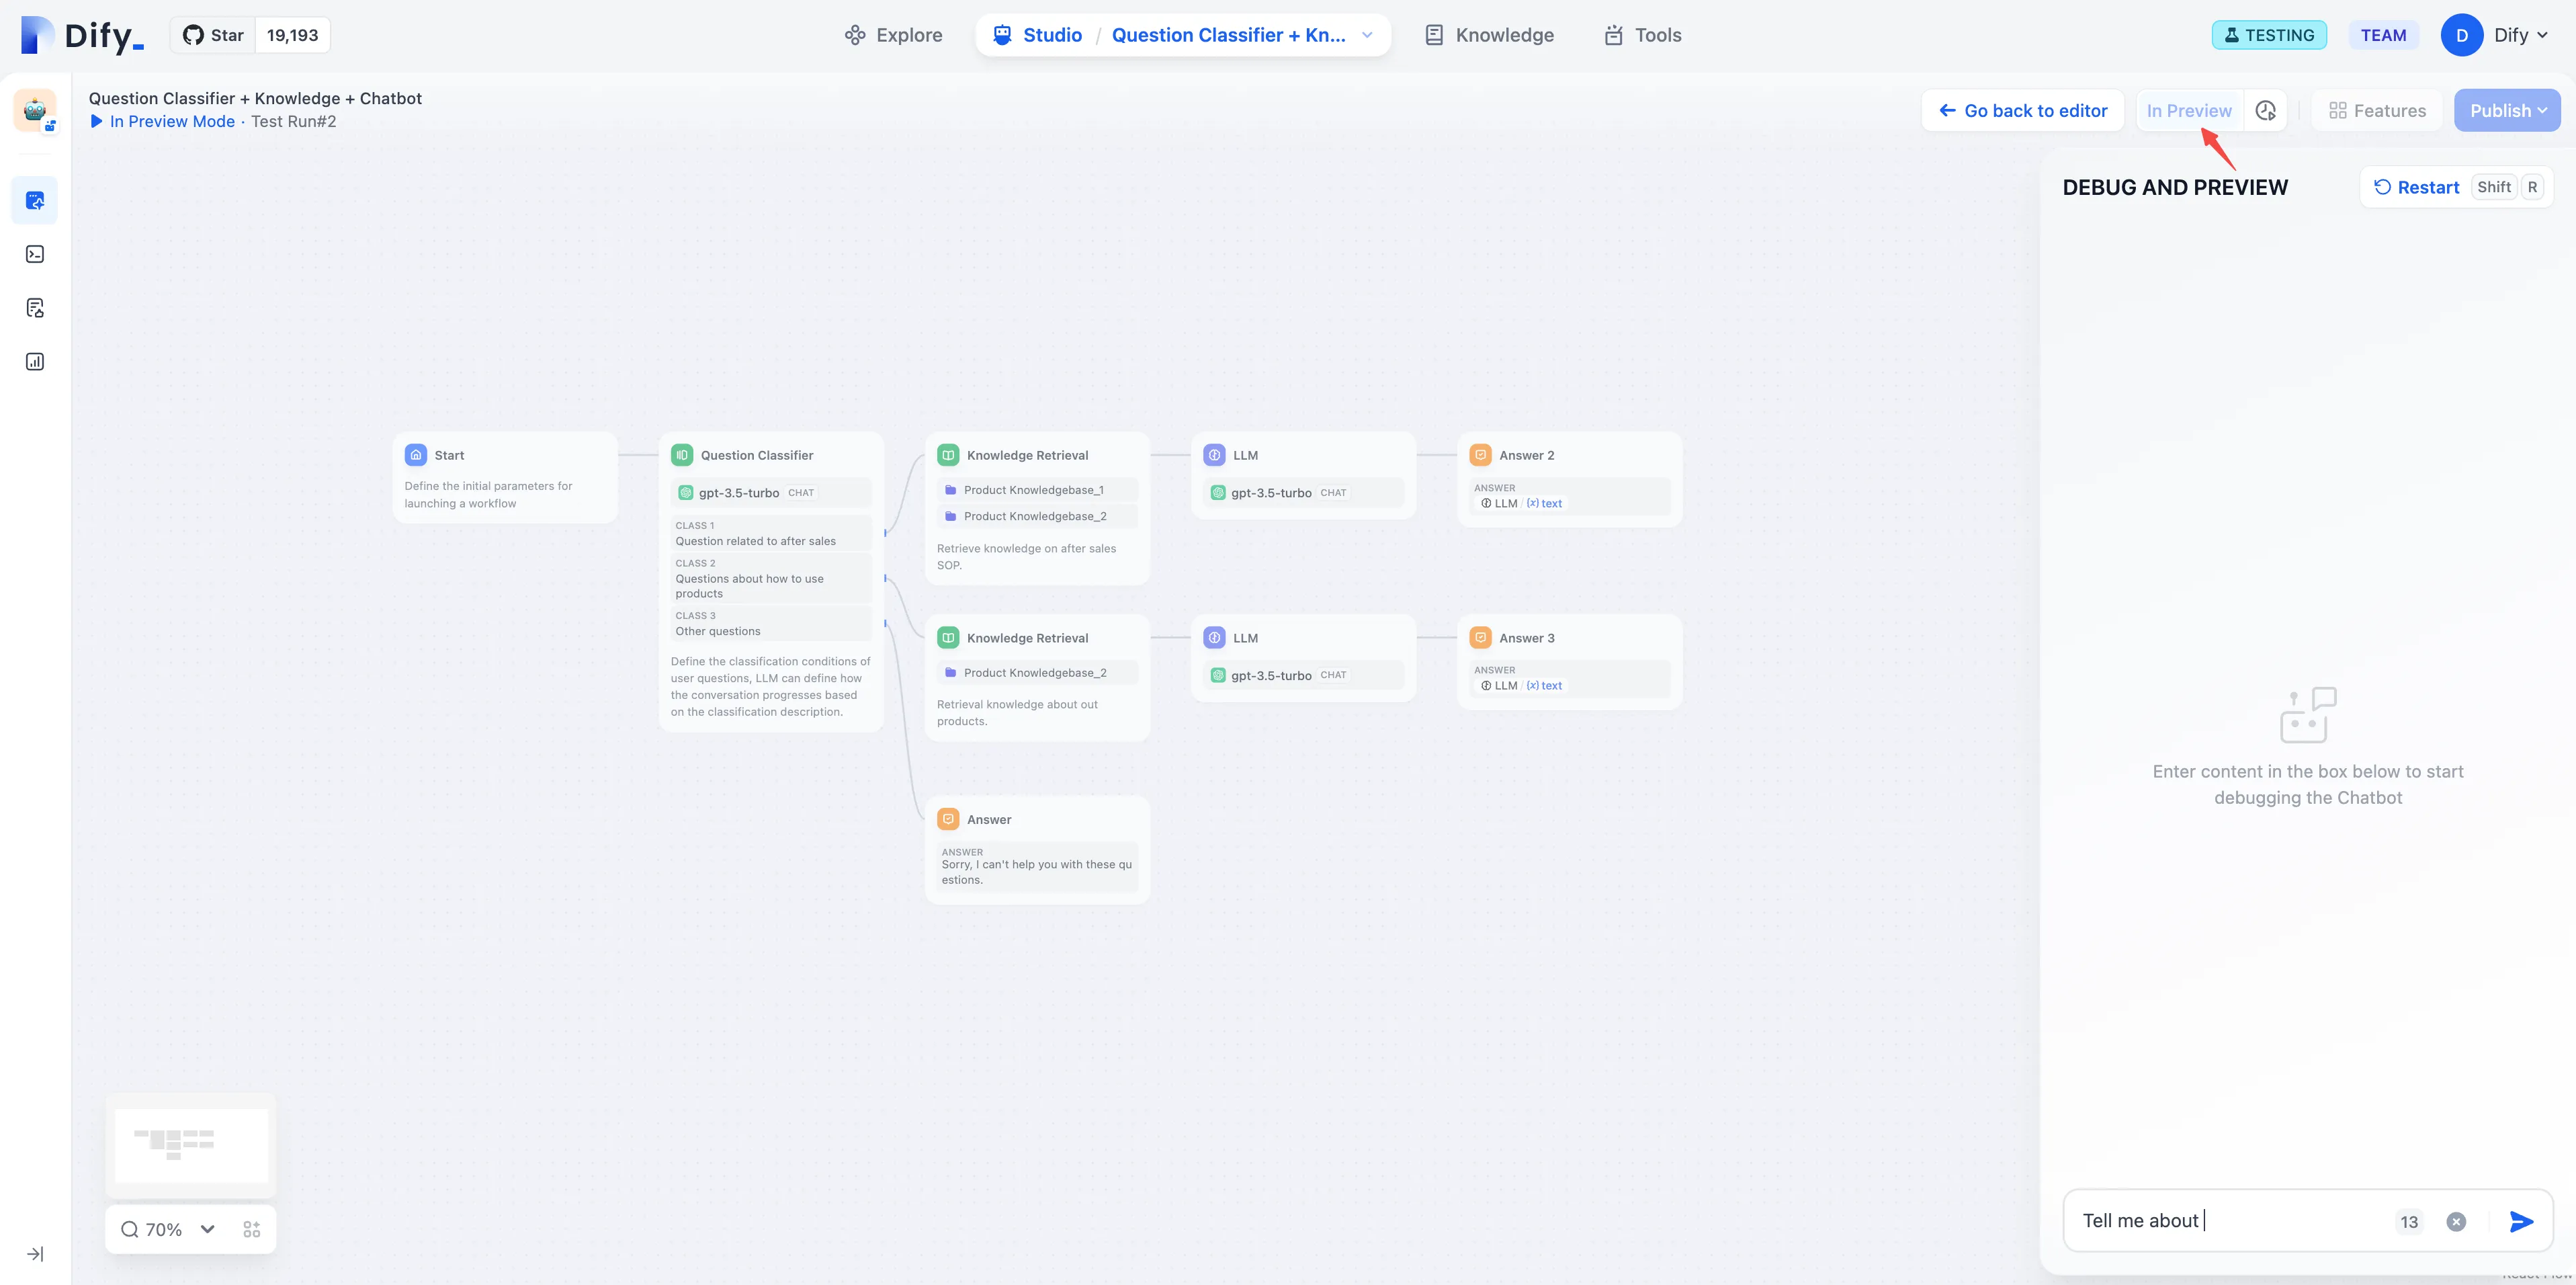Screen dimensions: 2576x1285
Task: Select the Orchestrate workflow sidebar icon
Action: pyautogui.click(x=35, y=201)
